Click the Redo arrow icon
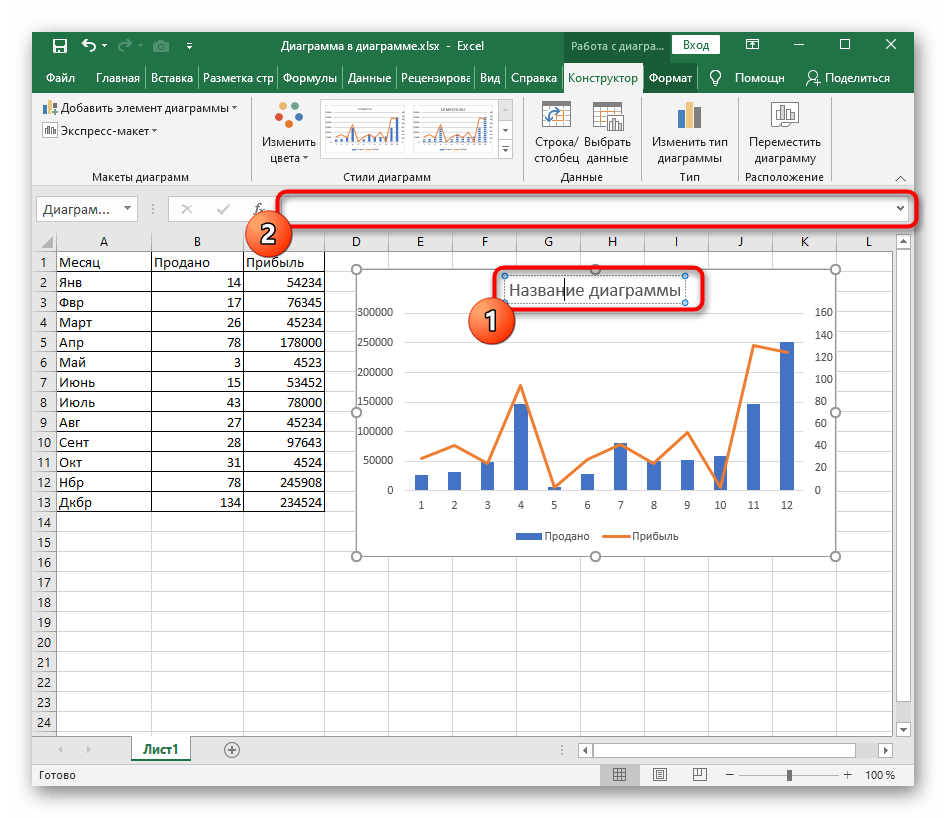This screenshot has height=818, width=946. (x=125, y=45)
